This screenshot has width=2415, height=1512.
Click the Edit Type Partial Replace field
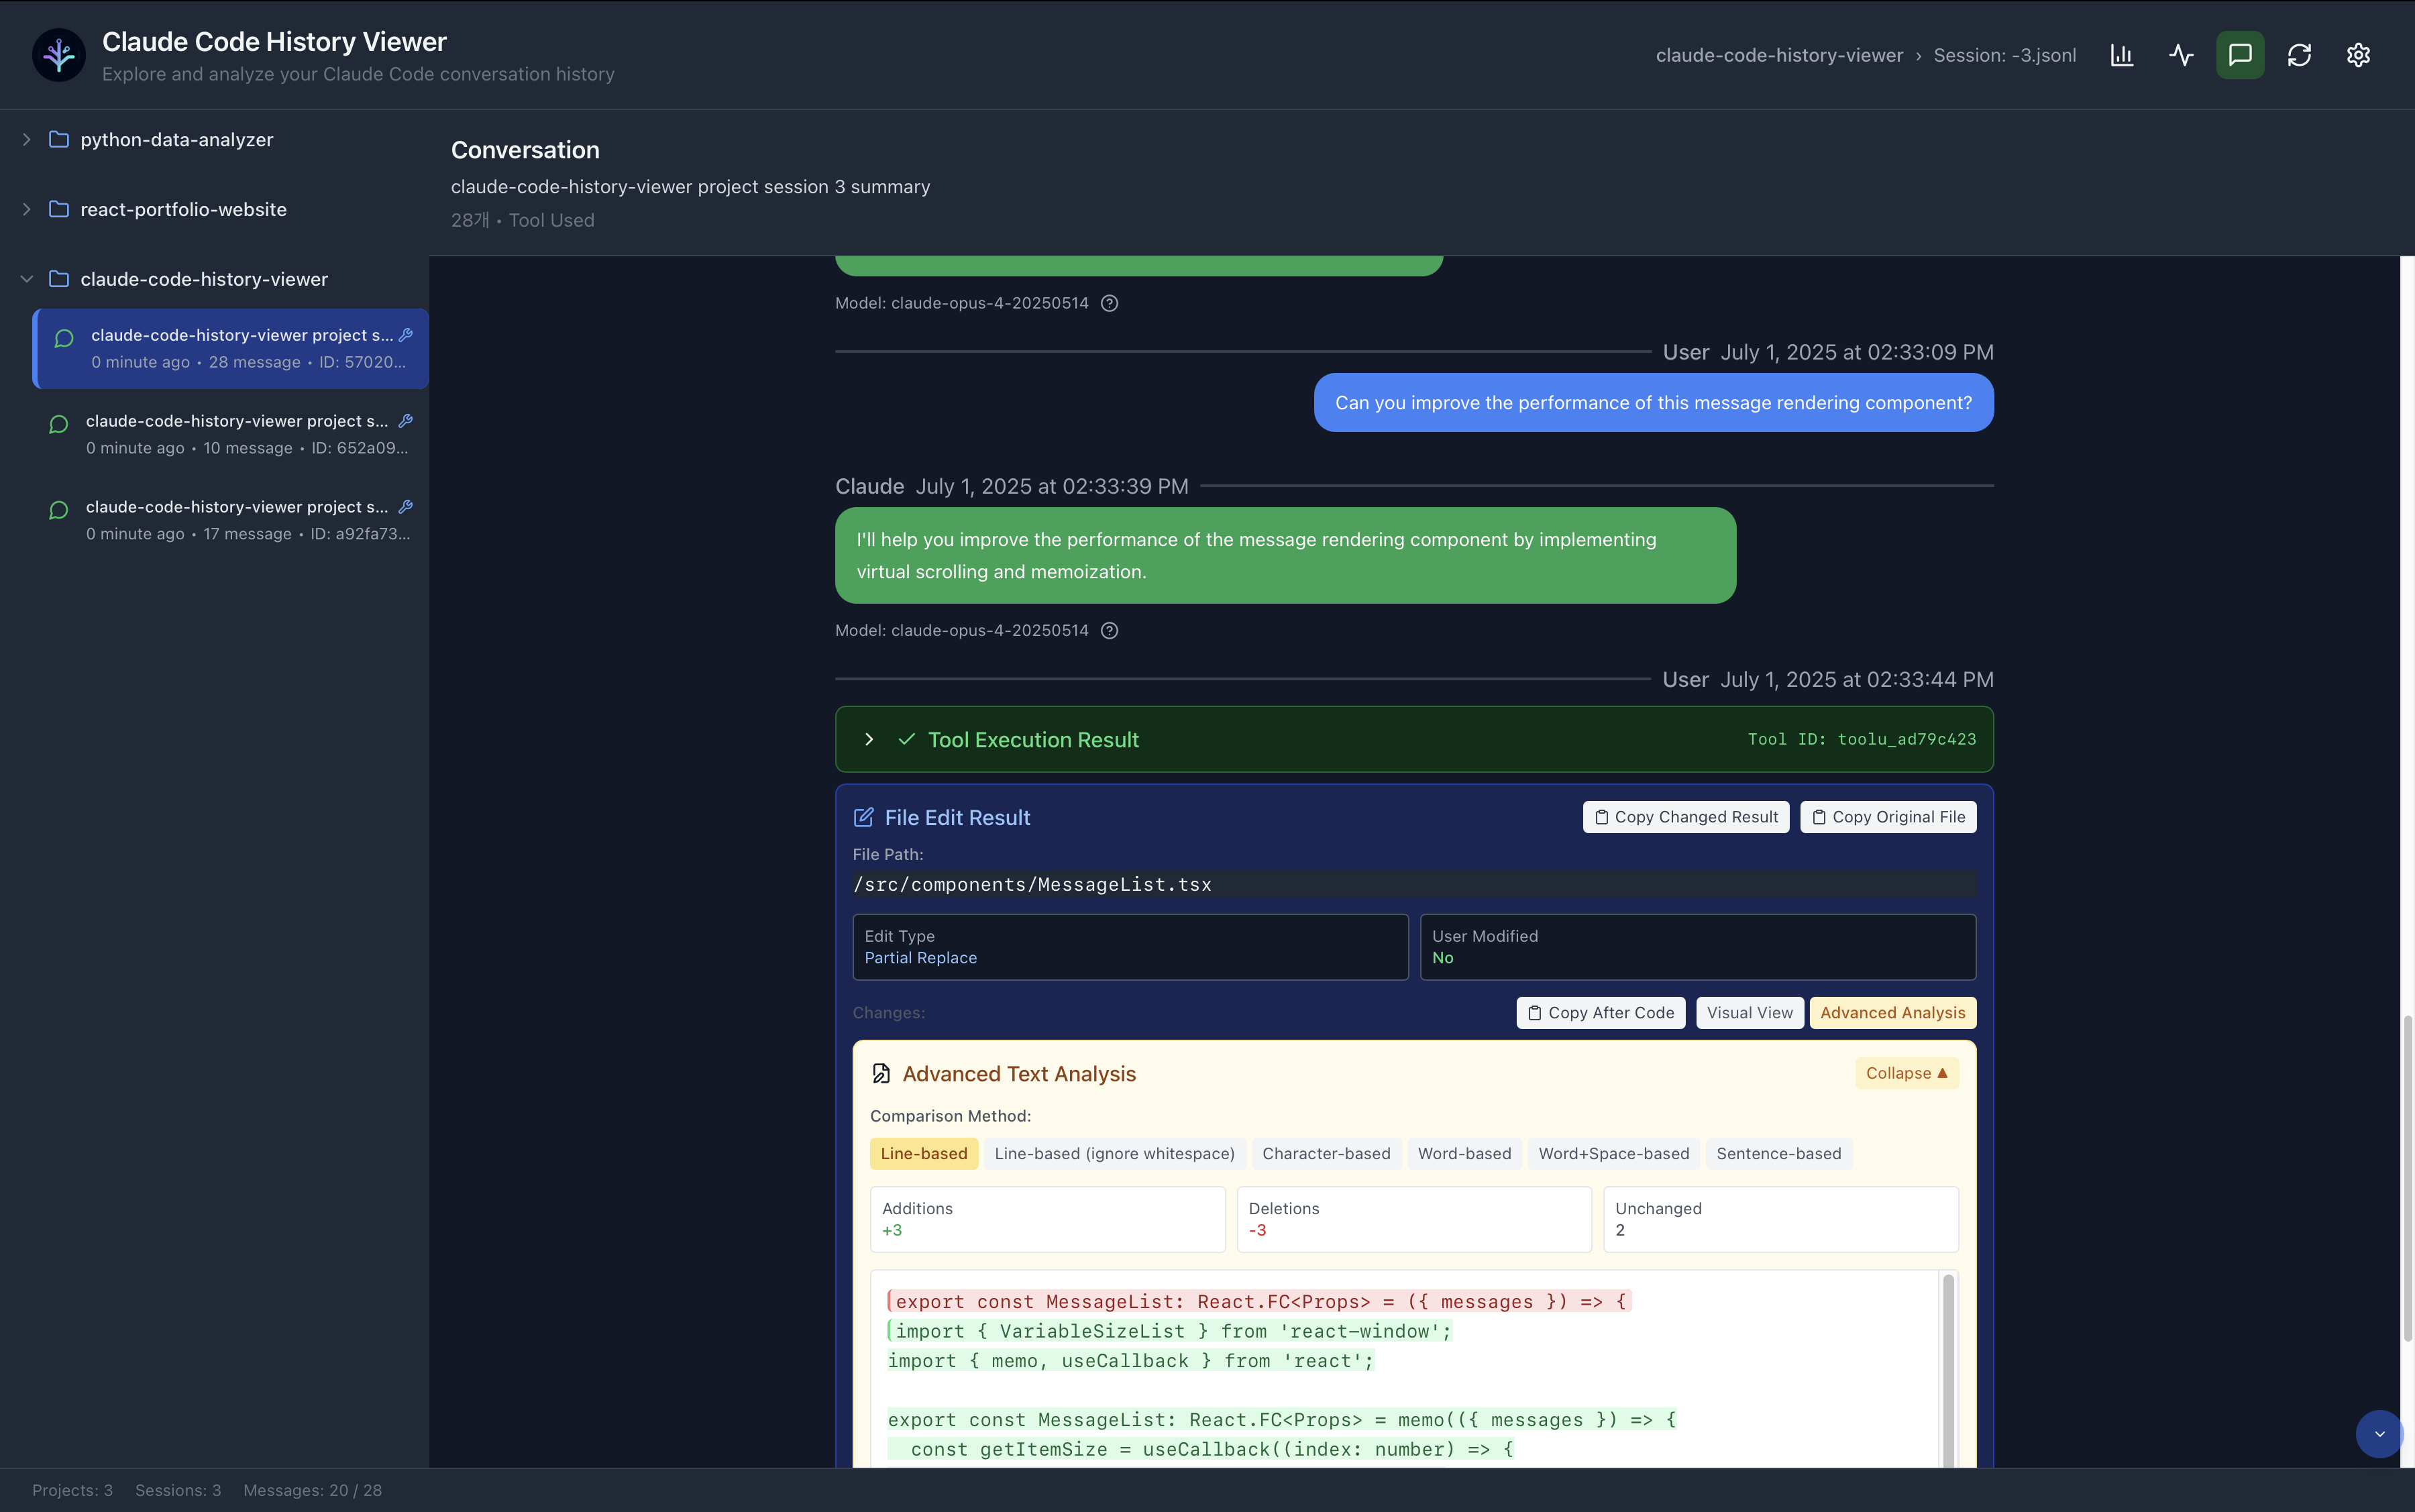1130,947
